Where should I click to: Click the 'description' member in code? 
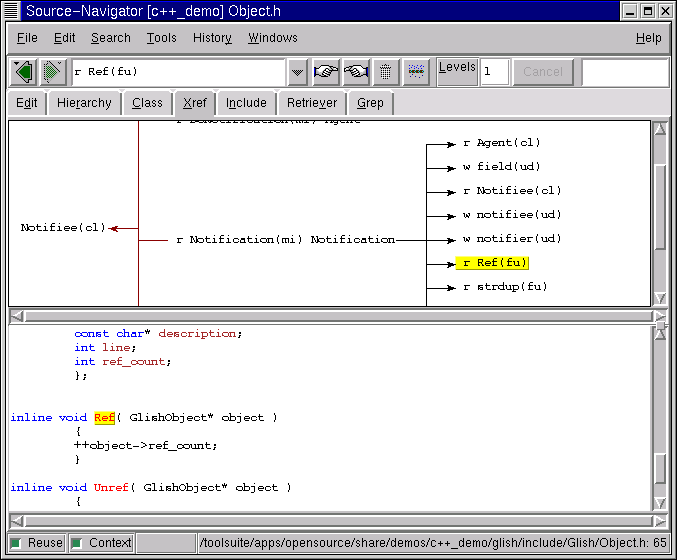pyautogui.click(x=197, y=334)
